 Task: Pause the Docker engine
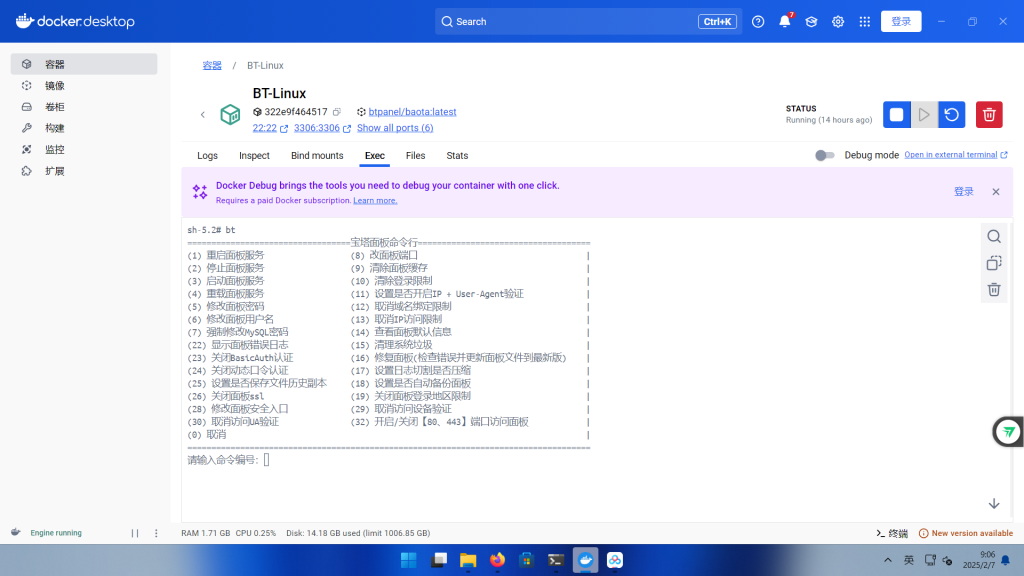point(135,533)
